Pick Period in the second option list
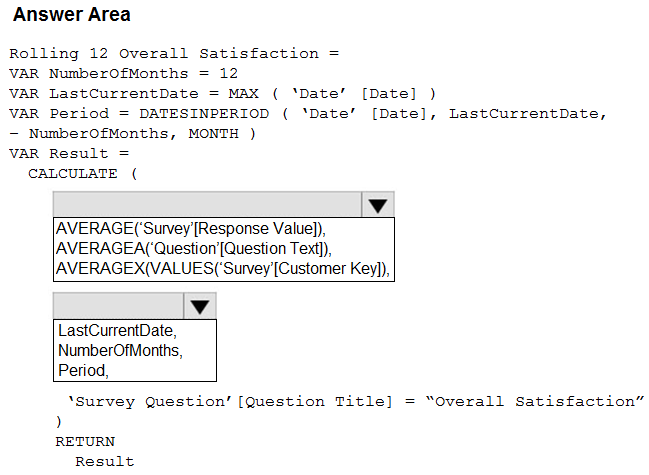This screenshot has width=649, height=475. pyautogui.click(x=83, y=370)
